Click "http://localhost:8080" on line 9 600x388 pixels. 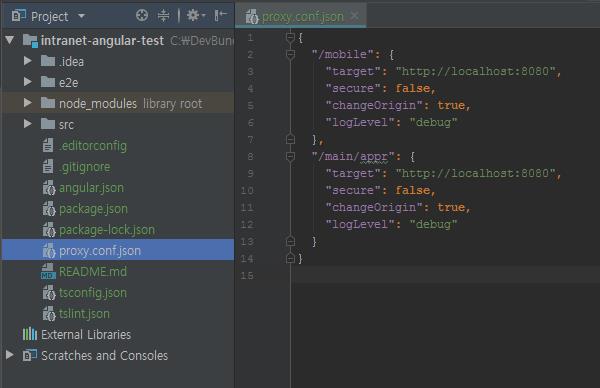coord(476,173)
